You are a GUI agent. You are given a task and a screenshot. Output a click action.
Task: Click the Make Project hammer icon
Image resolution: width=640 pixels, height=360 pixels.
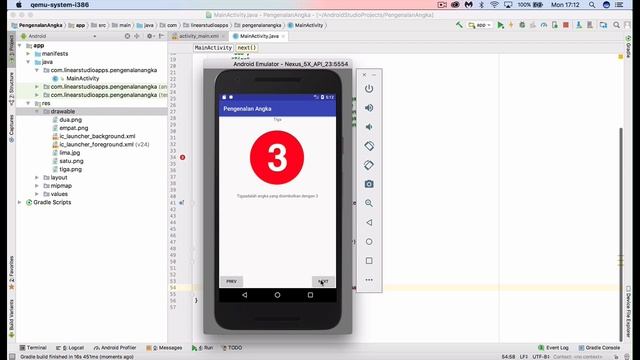point(459,25)
